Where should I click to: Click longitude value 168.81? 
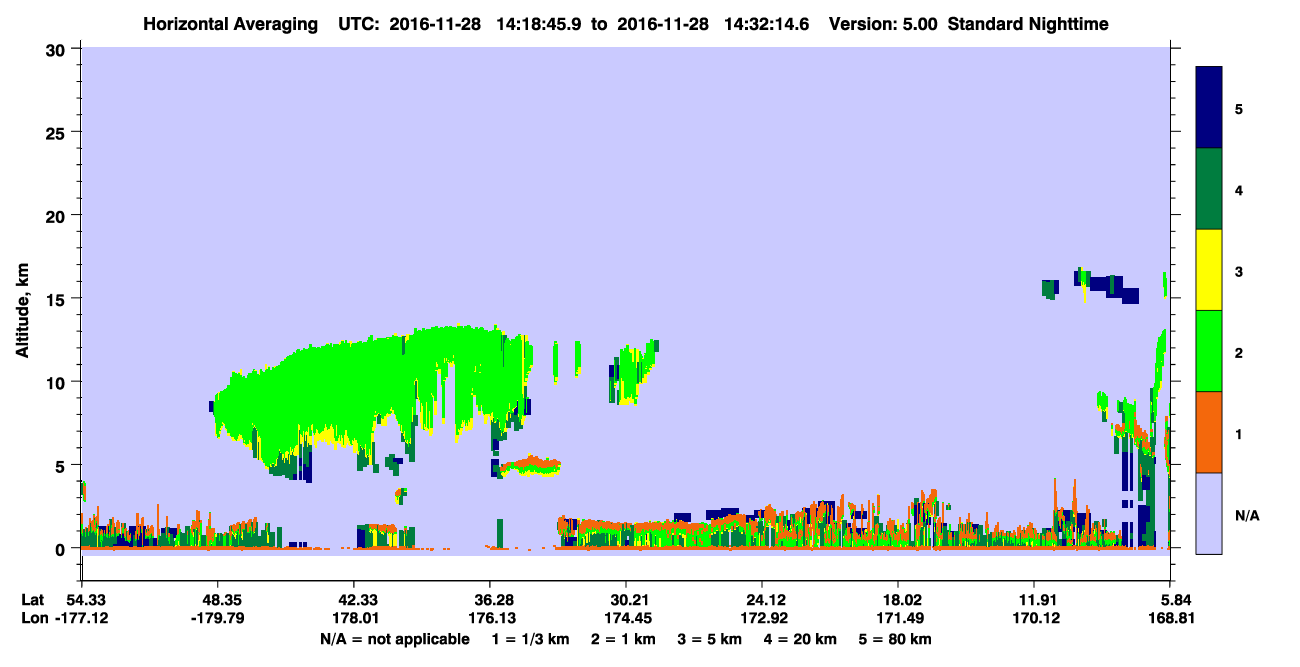click(1174, 619)
